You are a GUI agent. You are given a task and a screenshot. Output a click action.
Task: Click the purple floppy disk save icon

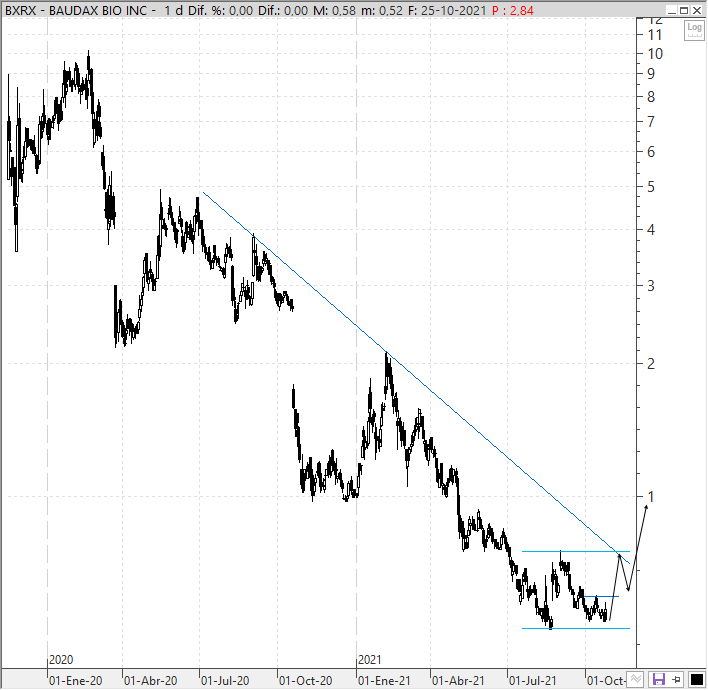[658, 679]
